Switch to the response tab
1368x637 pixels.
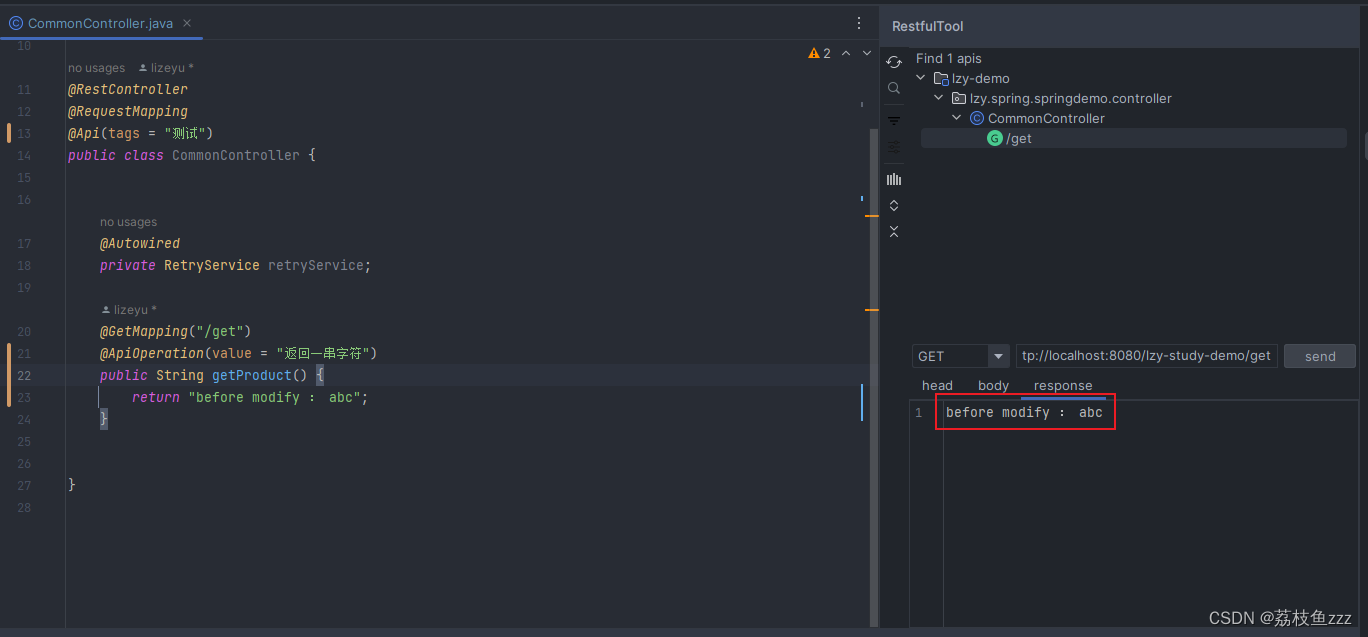tap(1063, 385)
